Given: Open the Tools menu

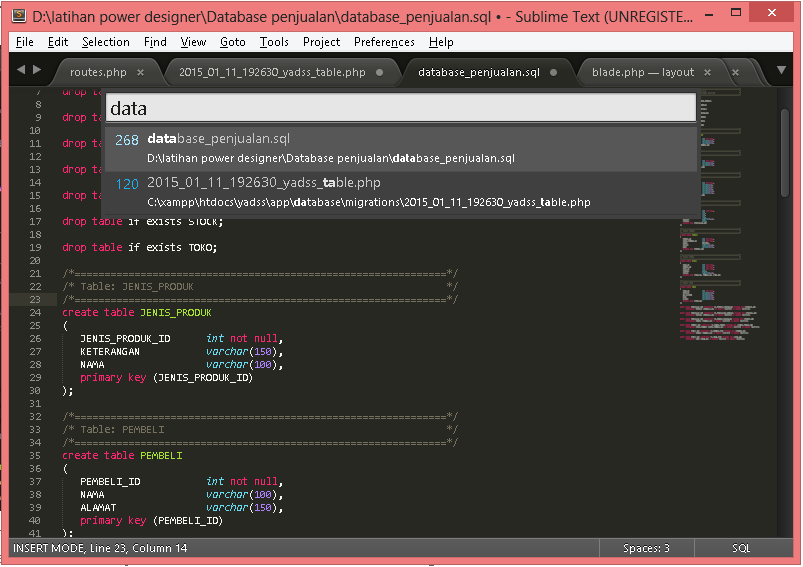Looking at the screenshot, I should [274, 42].
